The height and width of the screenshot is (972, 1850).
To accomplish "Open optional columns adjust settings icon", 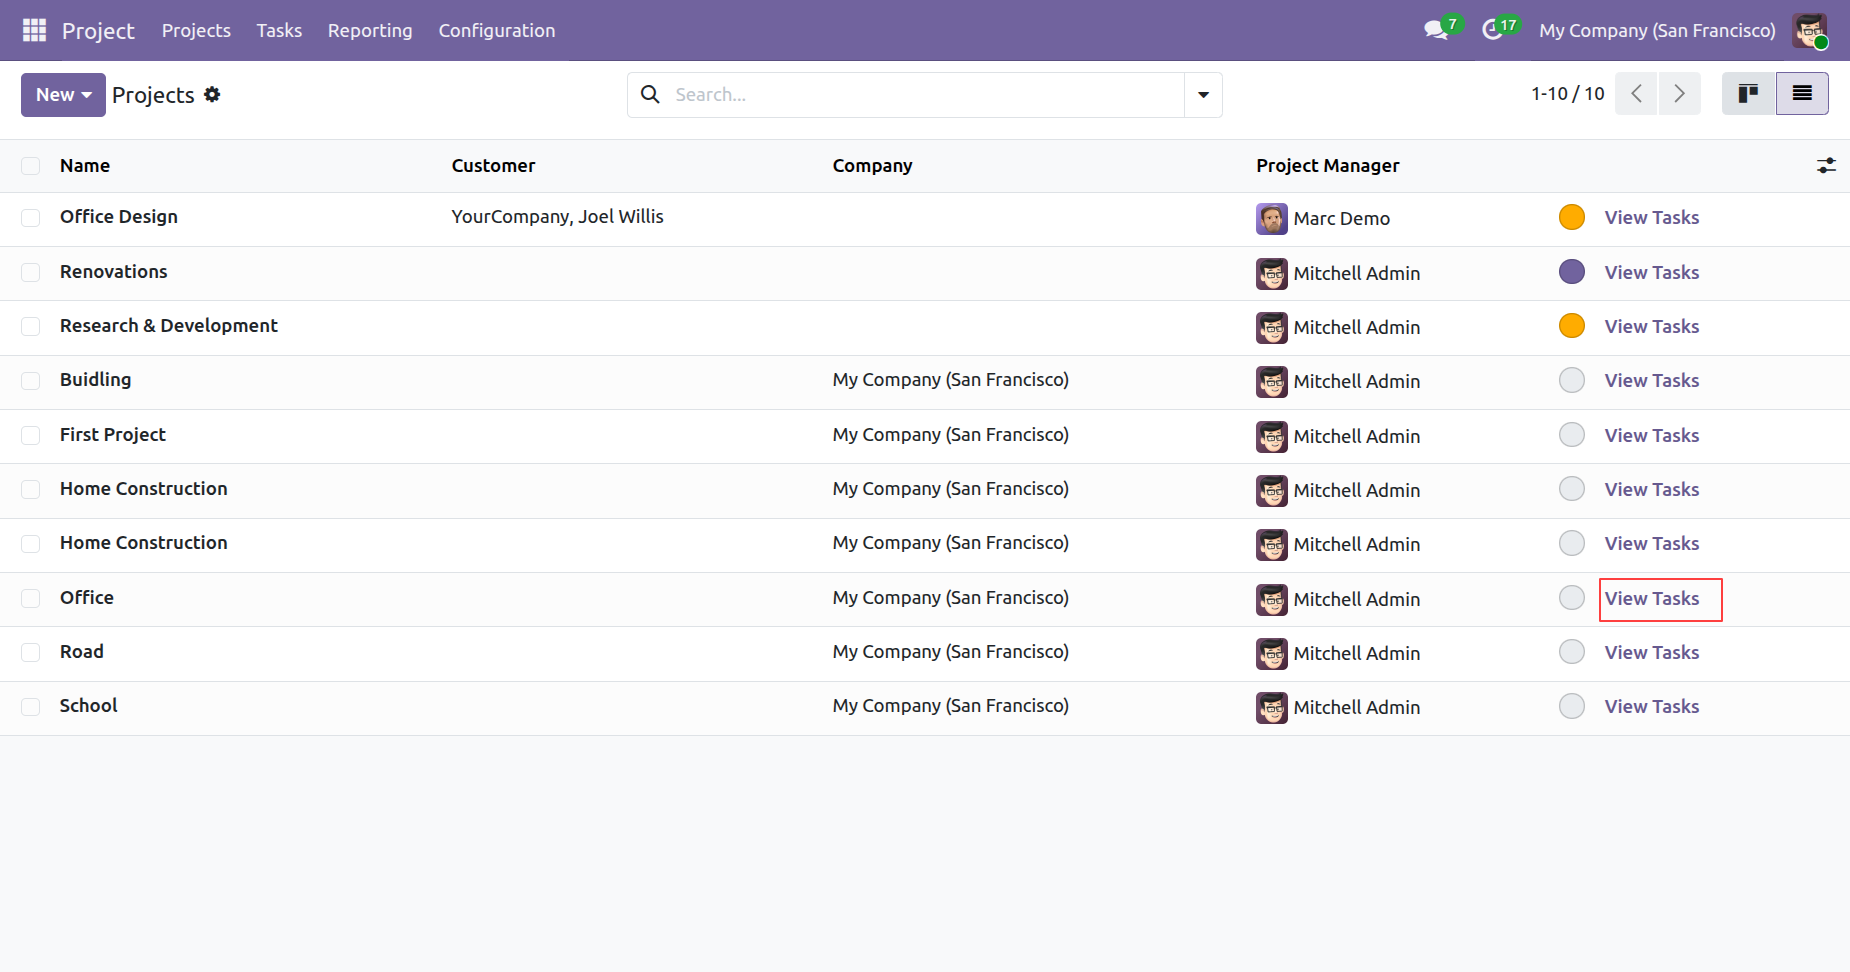I will [x=1826, y=166].
